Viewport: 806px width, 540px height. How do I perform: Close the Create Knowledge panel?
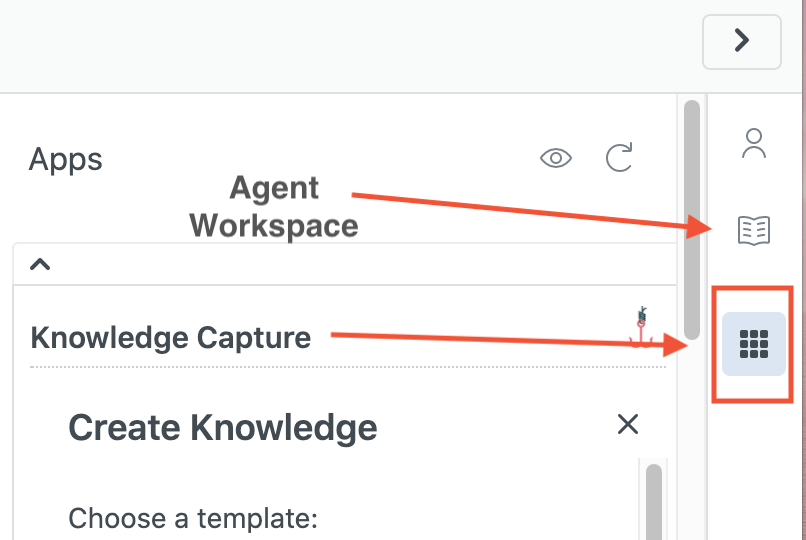pos(628,424)
